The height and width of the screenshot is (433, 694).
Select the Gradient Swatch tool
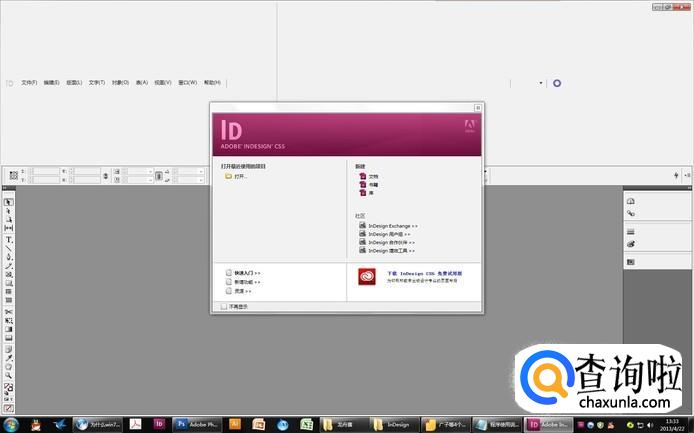click(8, 329)
